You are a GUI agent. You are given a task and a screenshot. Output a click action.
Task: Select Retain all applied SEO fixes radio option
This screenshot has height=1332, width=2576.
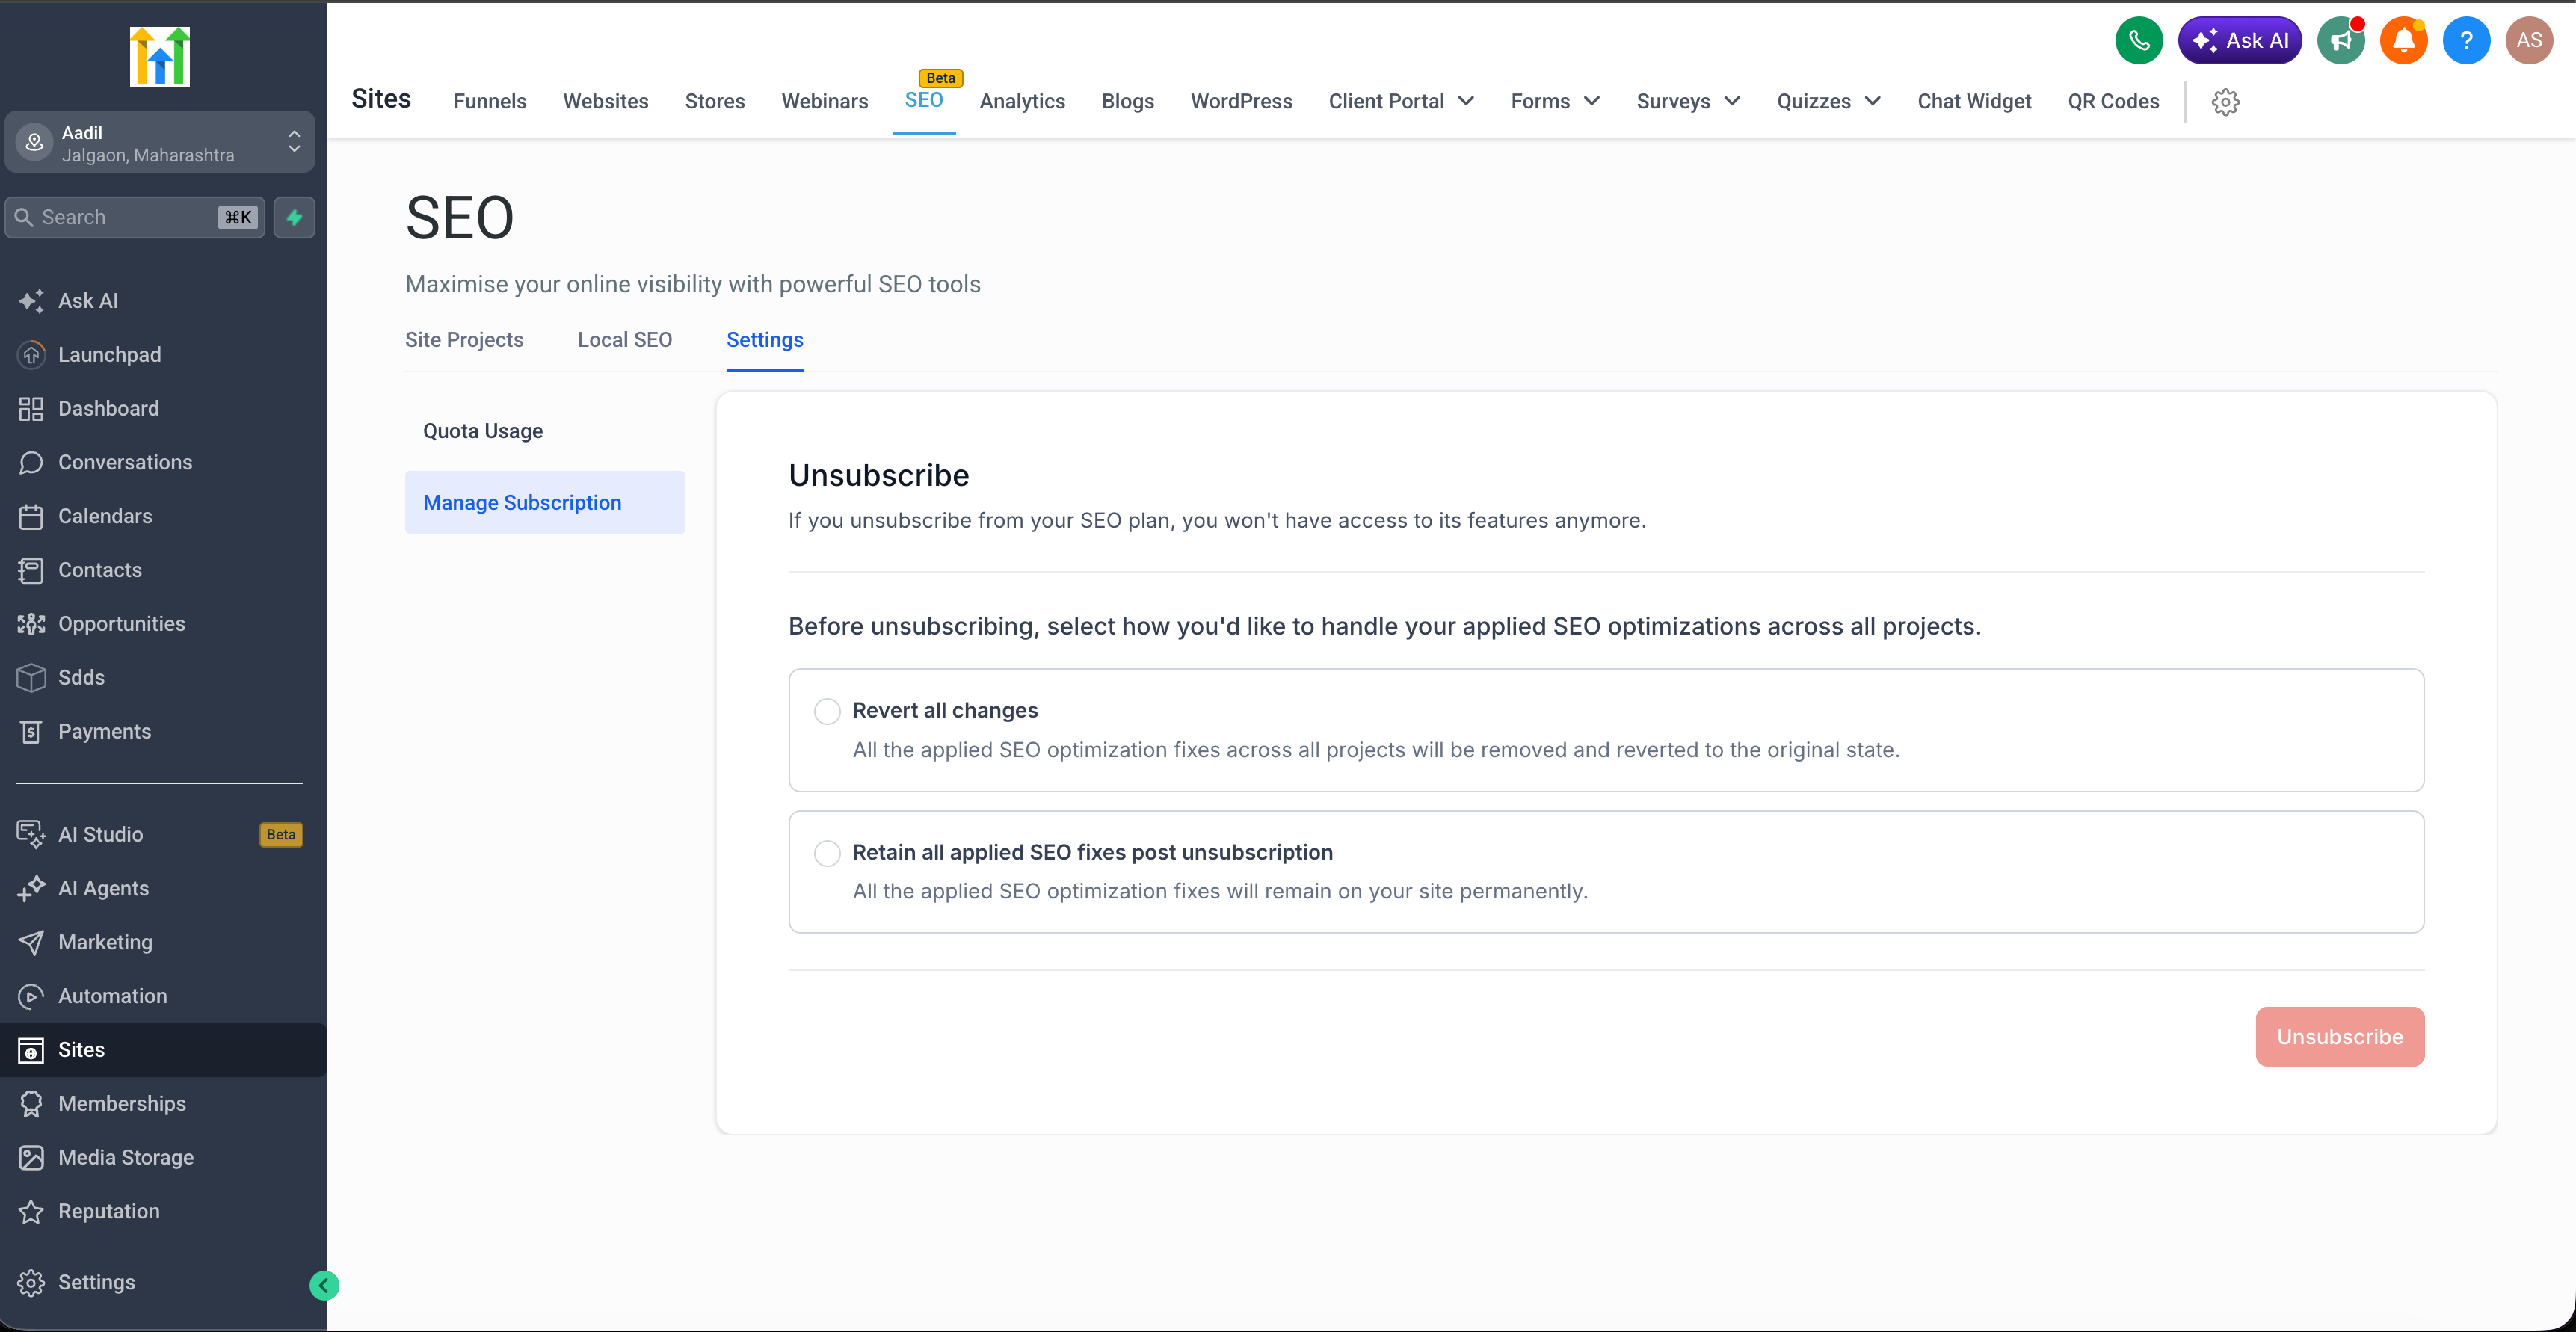click(x=827, y=853)
